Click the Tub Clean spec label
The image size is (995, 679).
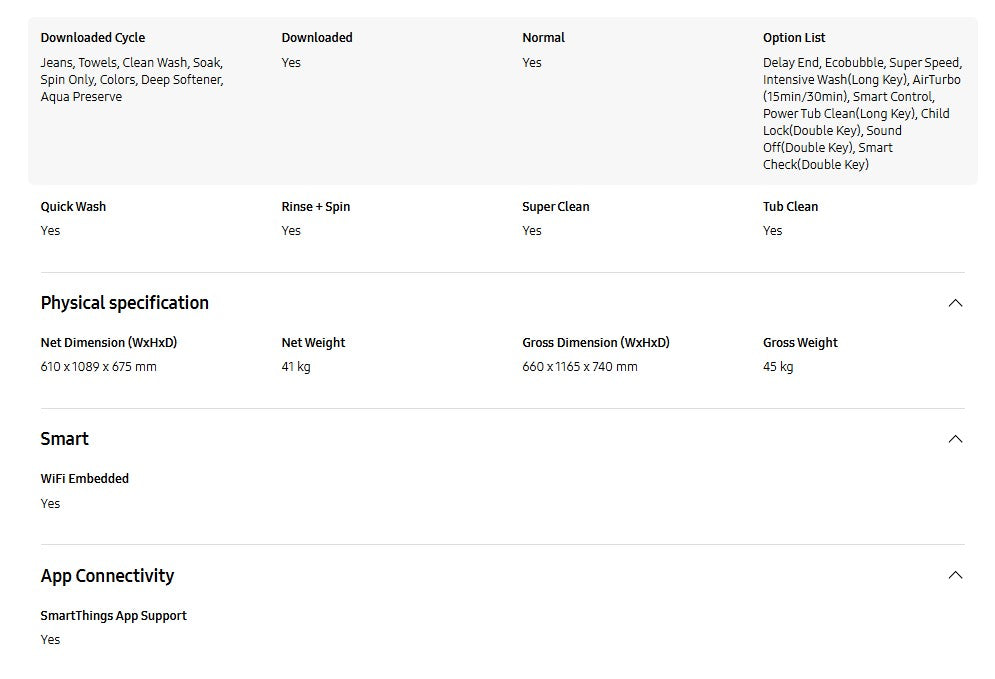tap(790, 207)
